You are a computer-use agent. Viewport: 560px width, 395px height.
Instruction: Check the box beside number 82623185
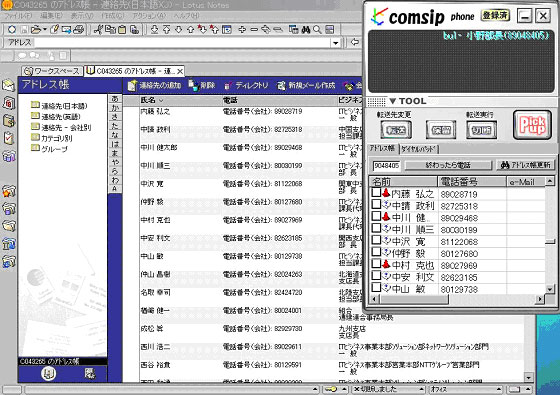(x=376, y=275)
